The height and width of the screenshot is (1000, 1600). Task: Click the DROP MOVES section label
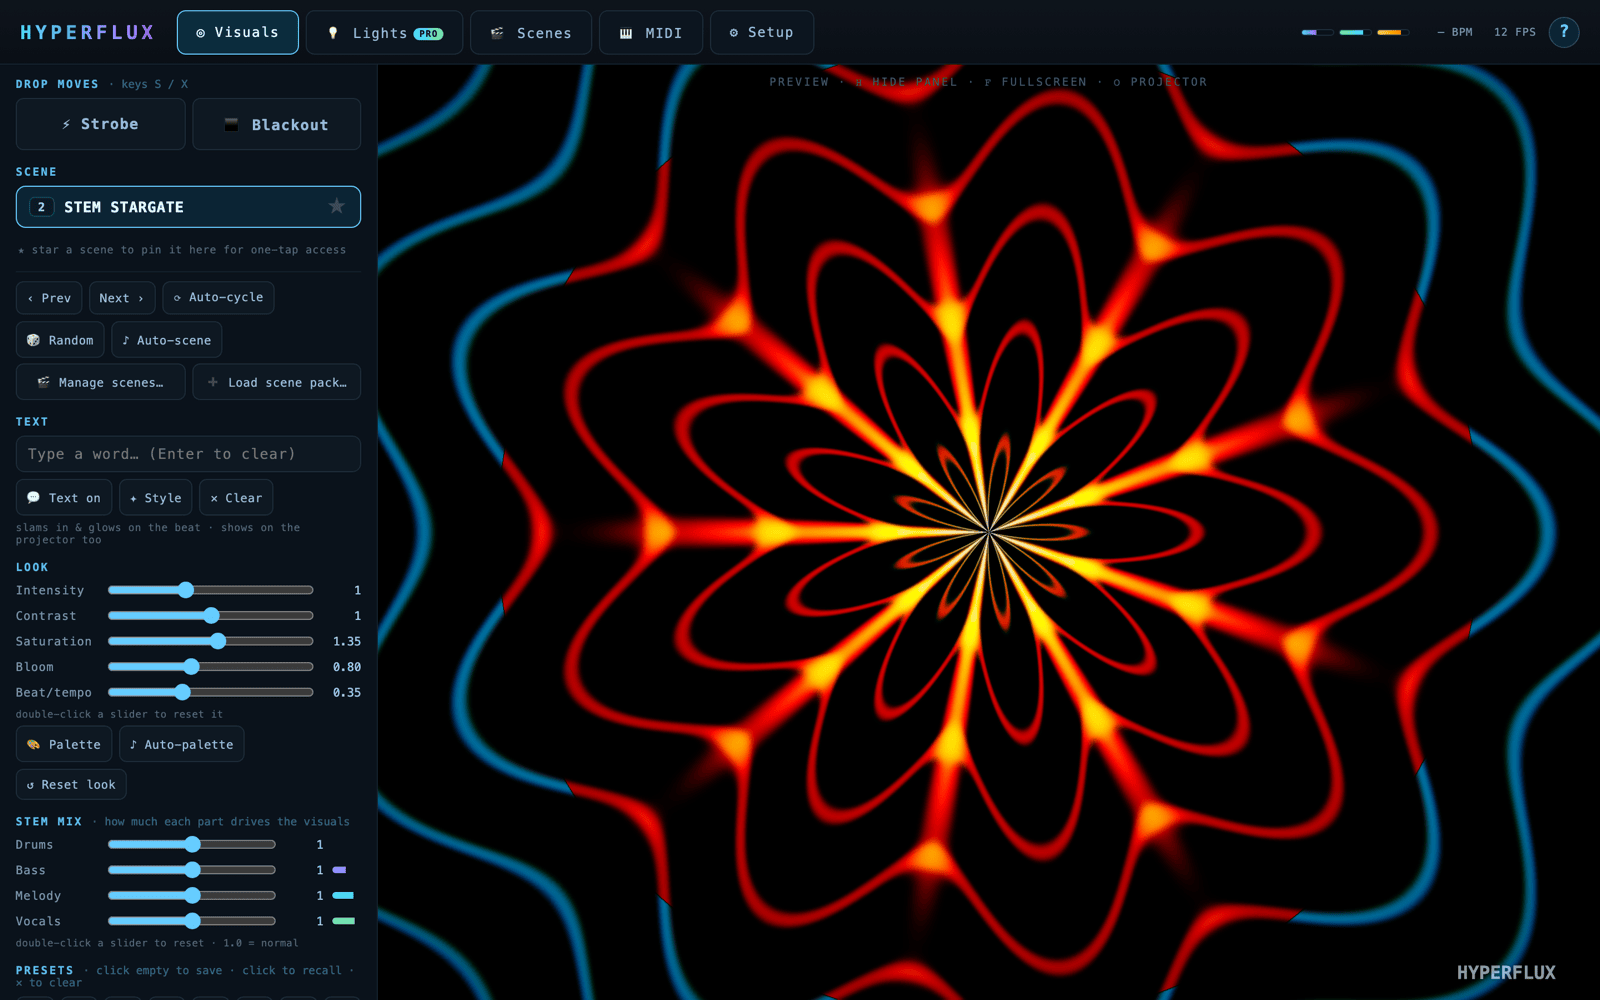point(57,84)
